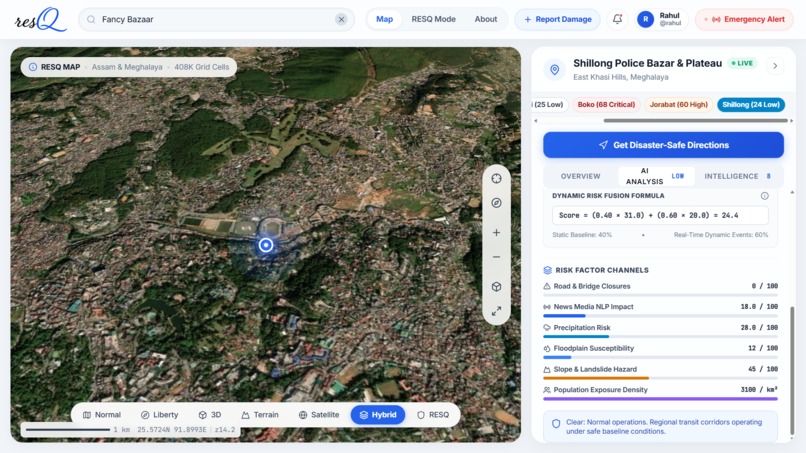Expand map to fullscreen
Screen dimensions: 806x453
pos(496,311)
